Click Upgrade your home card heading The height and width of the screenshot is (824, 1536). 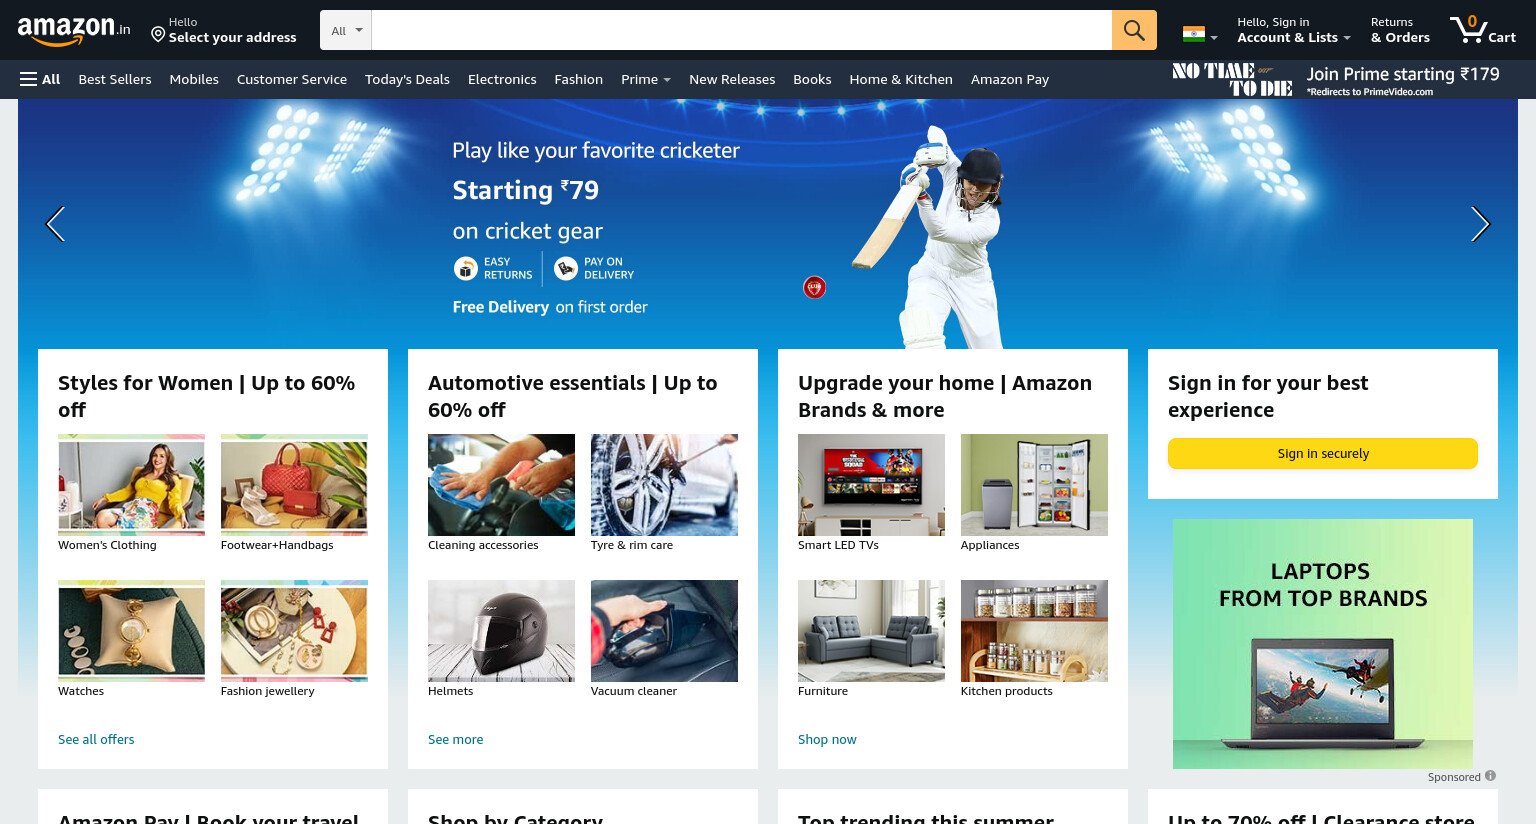(x=945, y=396)
